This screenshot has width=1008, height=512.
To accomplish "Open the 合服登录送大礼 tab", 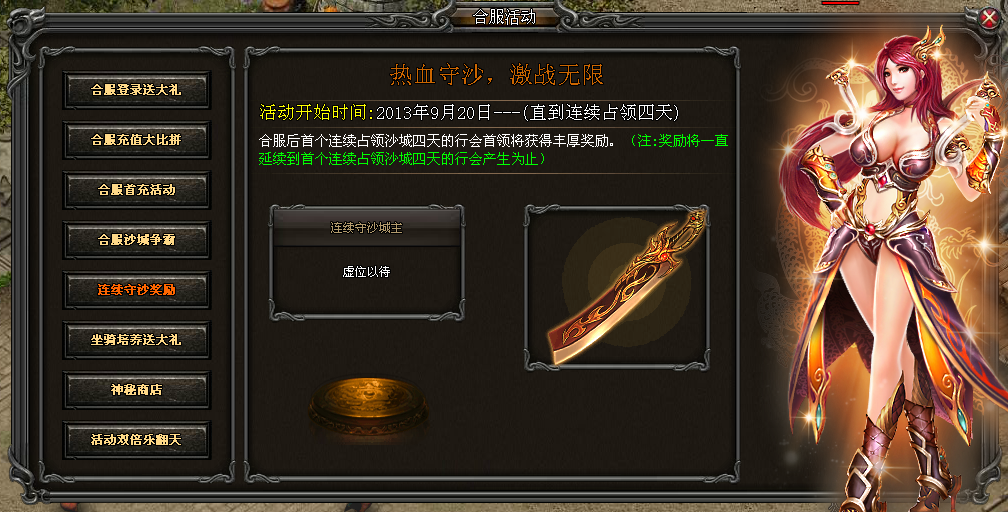I will (x=136, y=89).
